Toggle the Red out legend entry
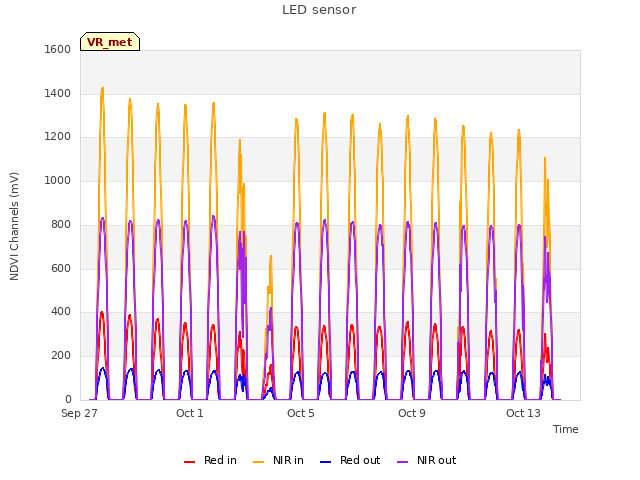 coord(350,460)
